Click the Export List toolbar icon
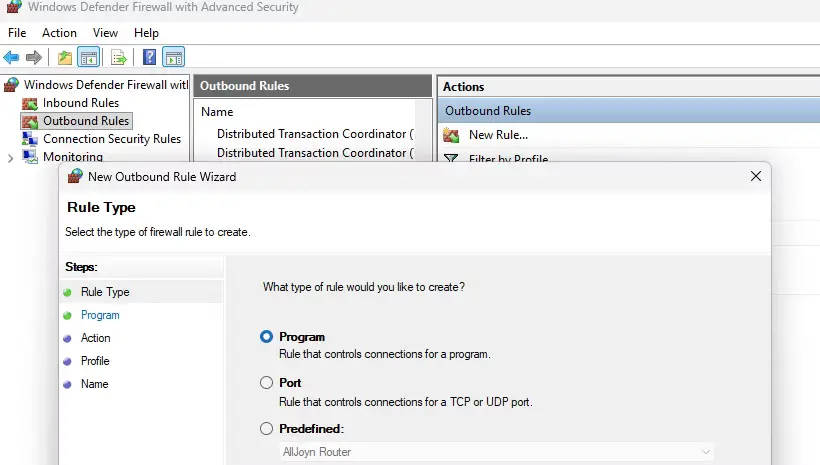The width and height of the screenshot is (820, 465). tap(119, 57)
